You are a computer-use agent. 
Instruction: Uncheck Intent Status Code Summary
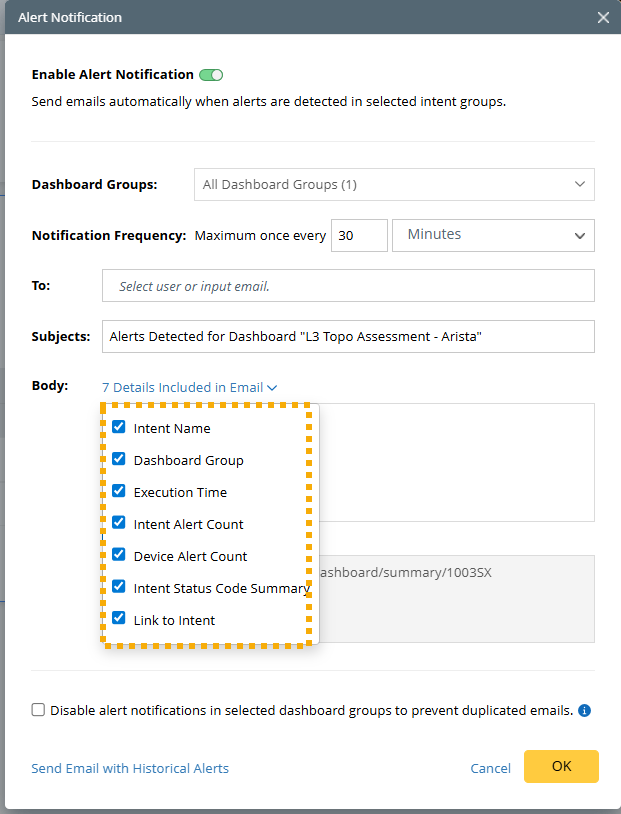119,586
